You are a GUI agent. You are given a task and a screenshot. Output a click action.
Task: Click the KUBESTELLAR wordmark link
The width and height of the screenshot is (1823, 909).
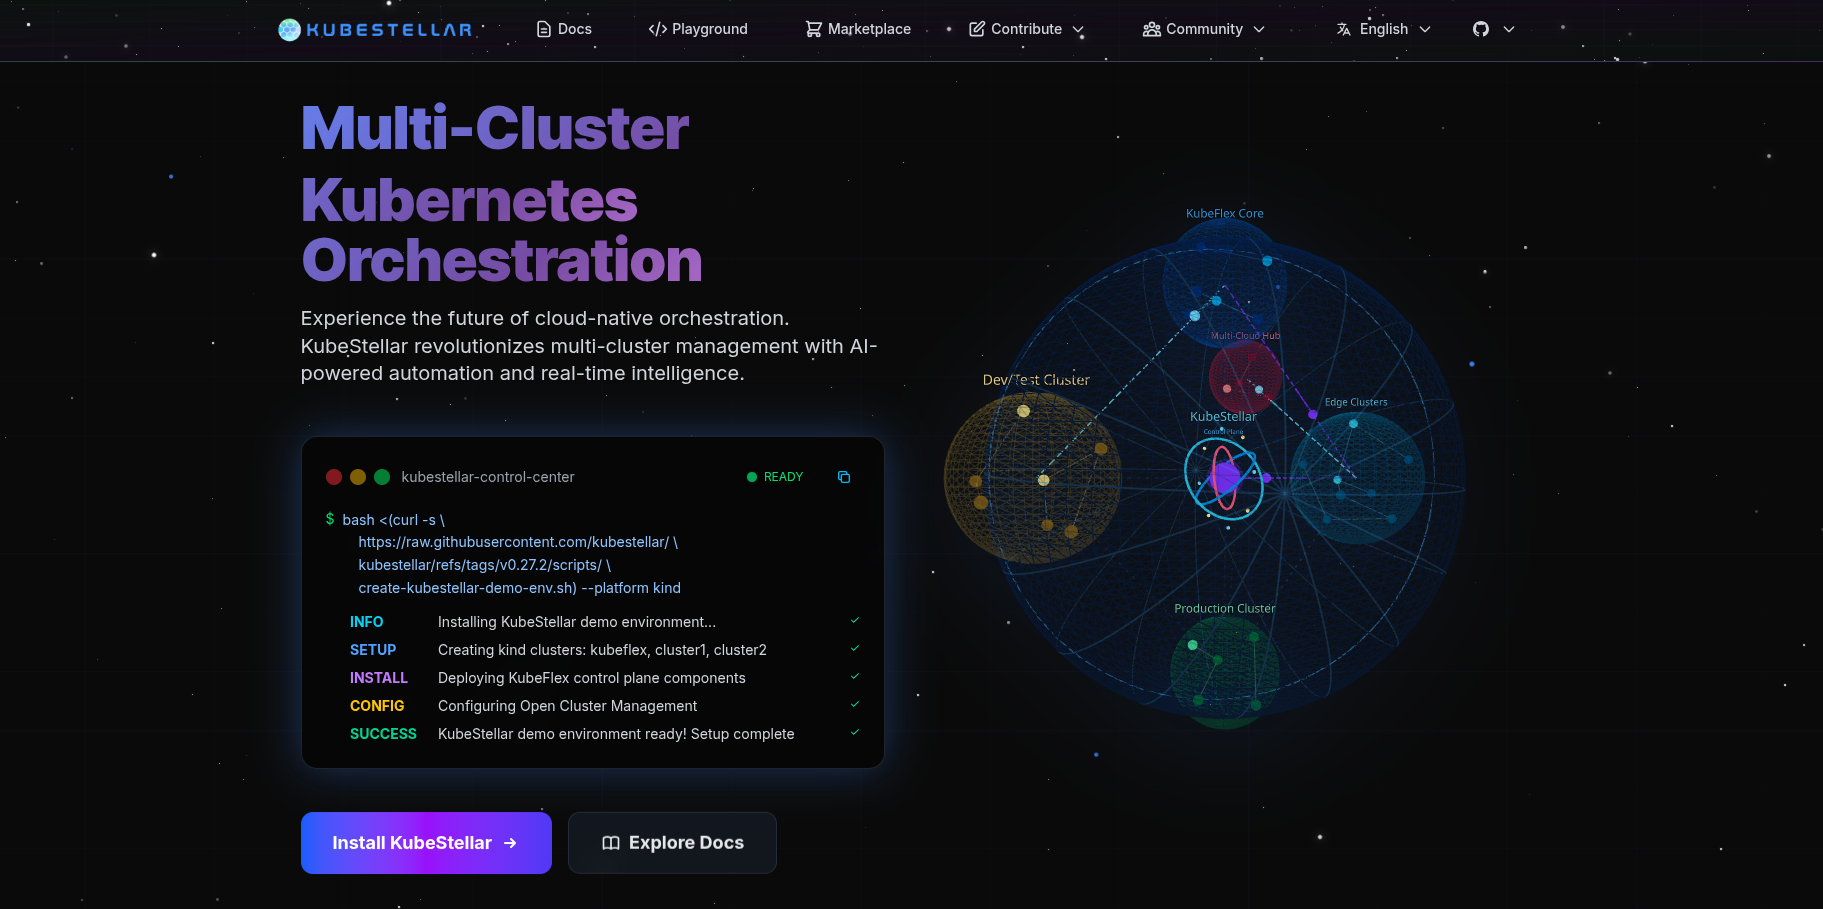coord(389,30)
